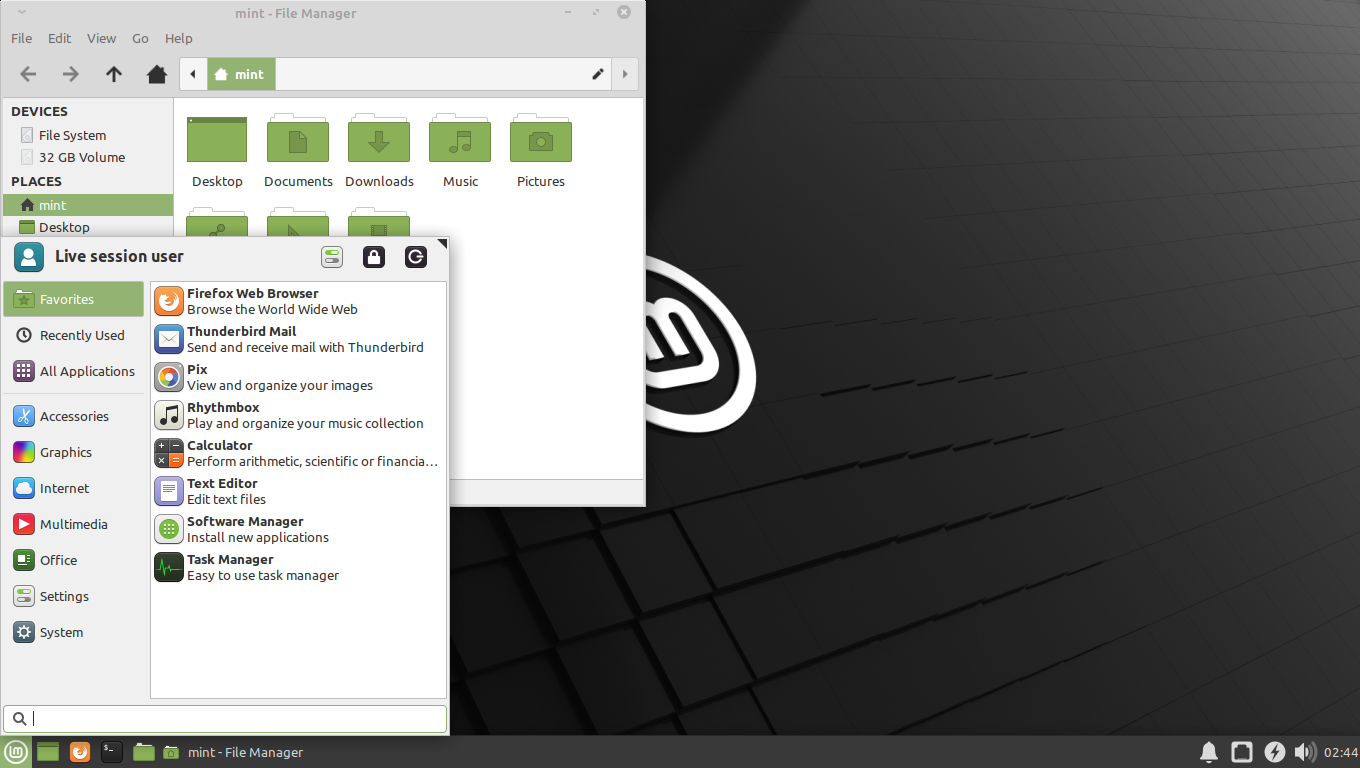
Task: Launch Software Manager
Action: coord(244,529)
